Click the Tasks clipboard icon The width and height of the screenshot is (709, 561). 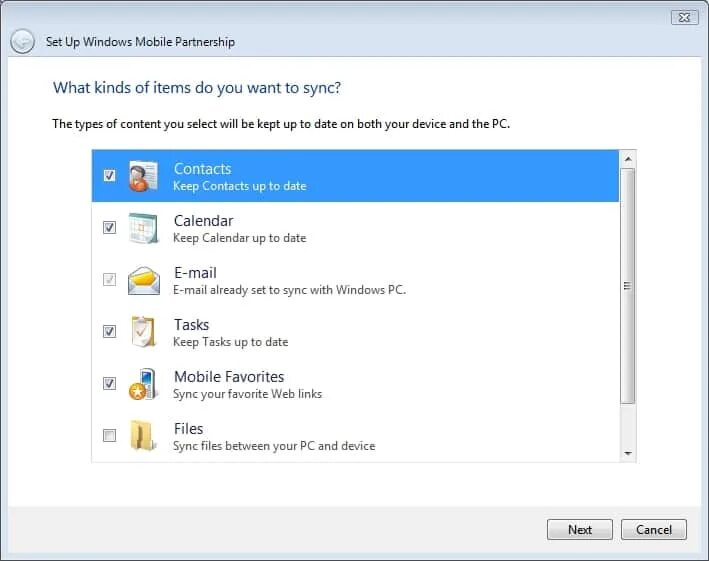click(x=143, y=332)
